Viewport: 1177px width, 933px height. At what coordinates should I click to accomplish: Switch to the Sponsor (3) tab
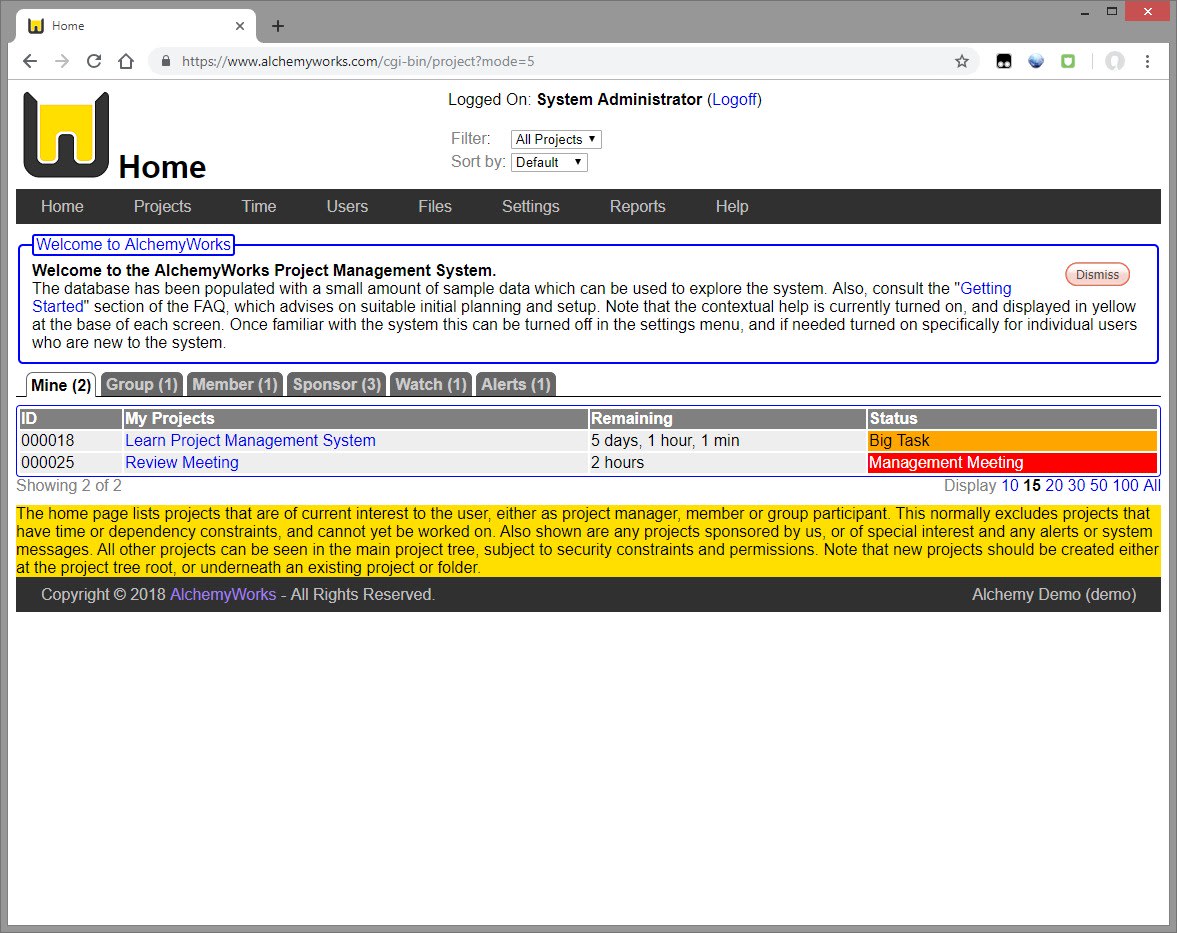tap(337, 384)
